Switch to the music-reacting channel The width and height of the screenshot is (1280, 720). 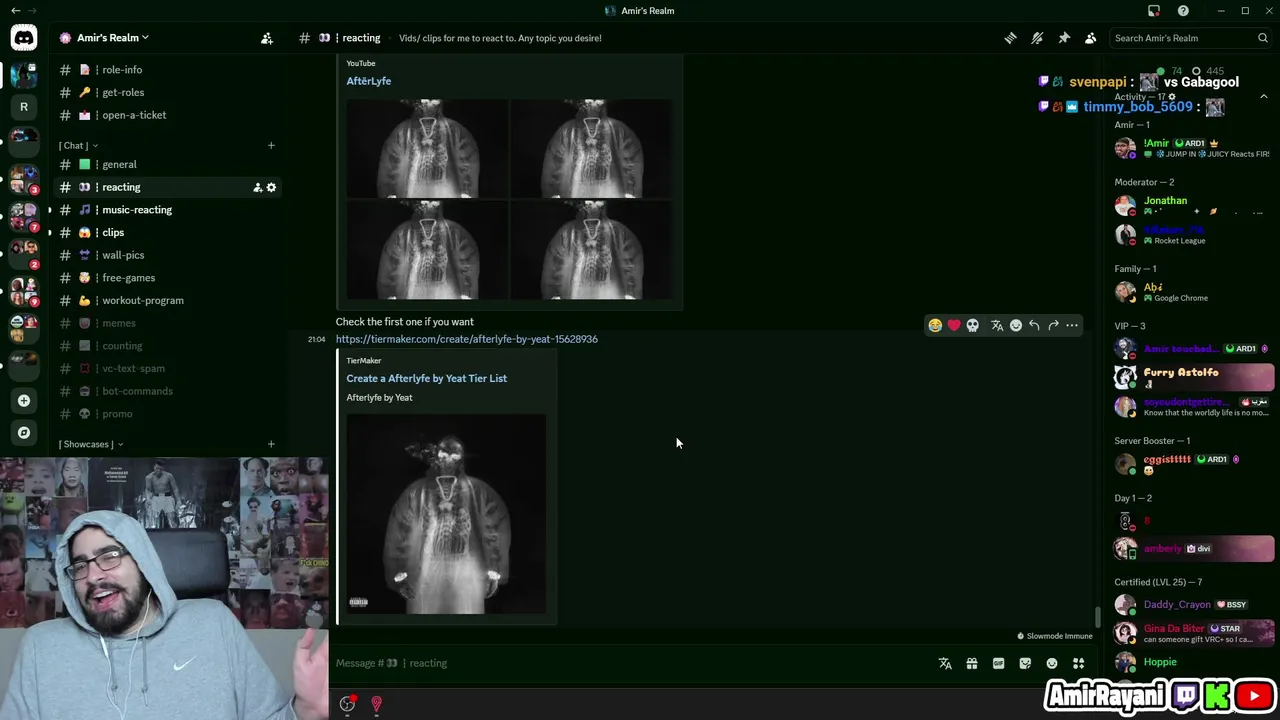[167, 210]
